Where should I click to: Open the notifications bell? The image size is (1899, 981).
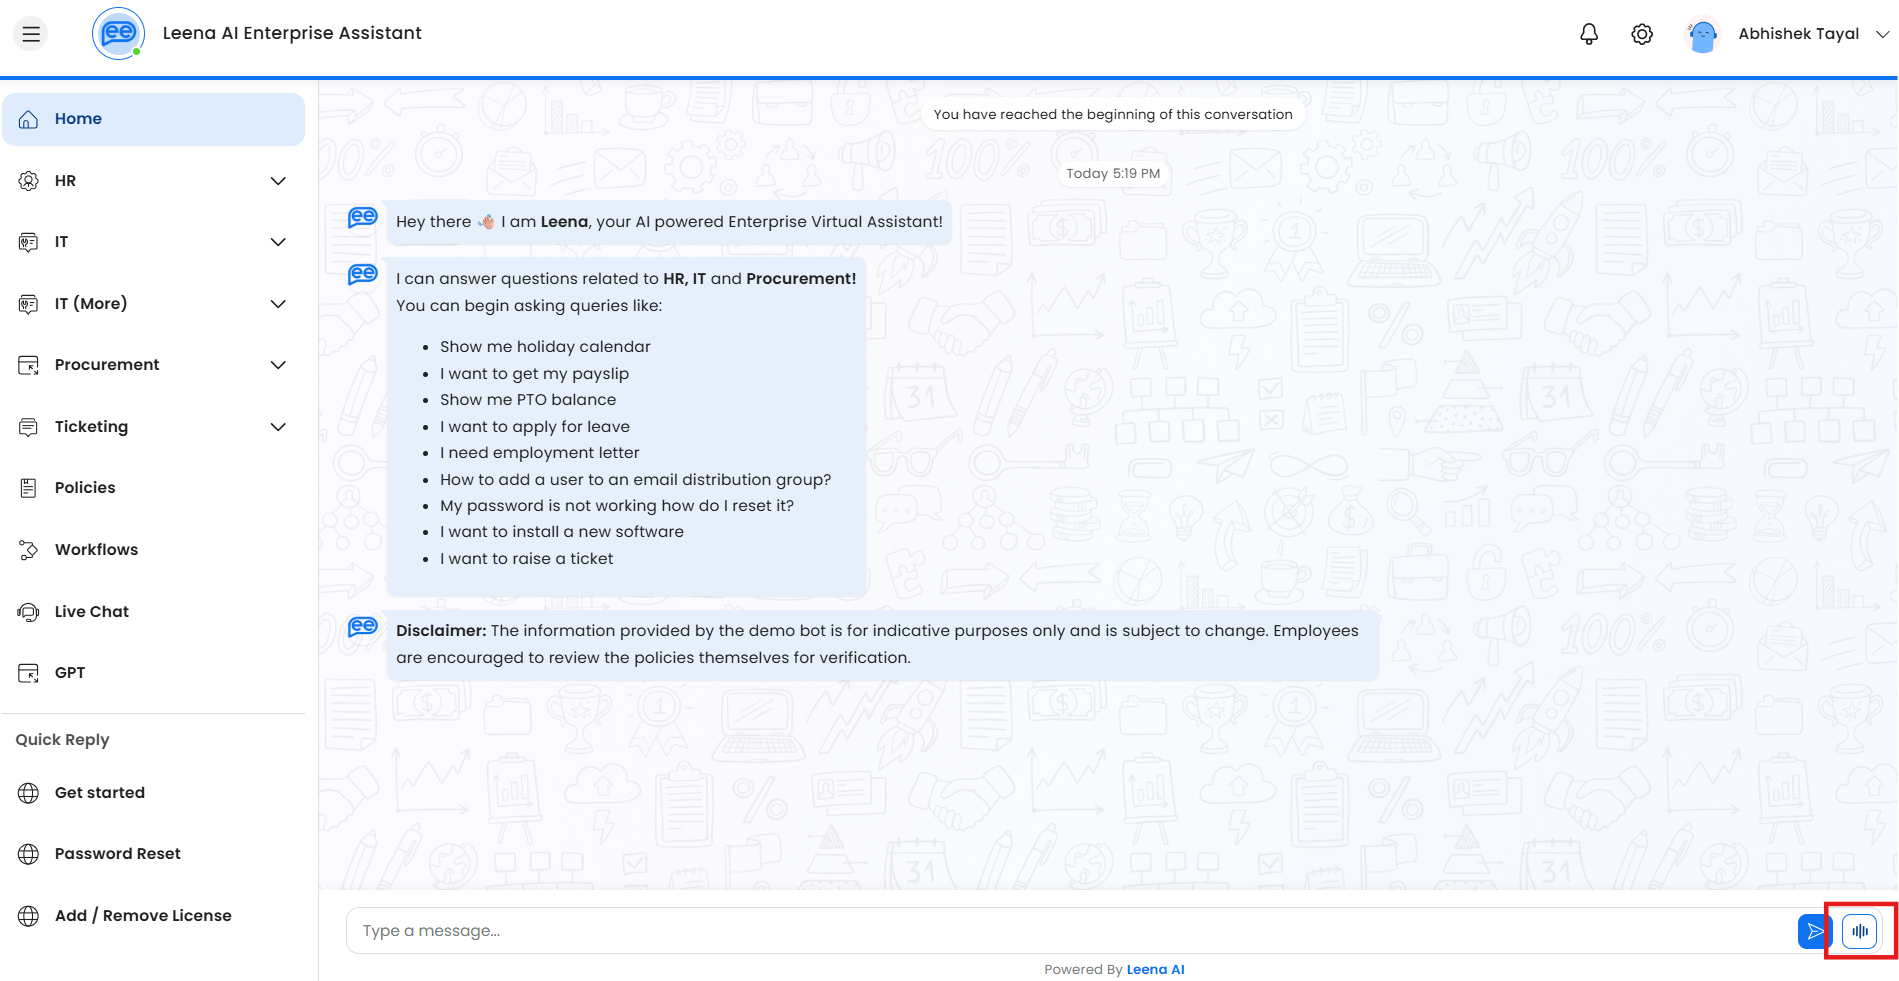(x=1589, y=34)
